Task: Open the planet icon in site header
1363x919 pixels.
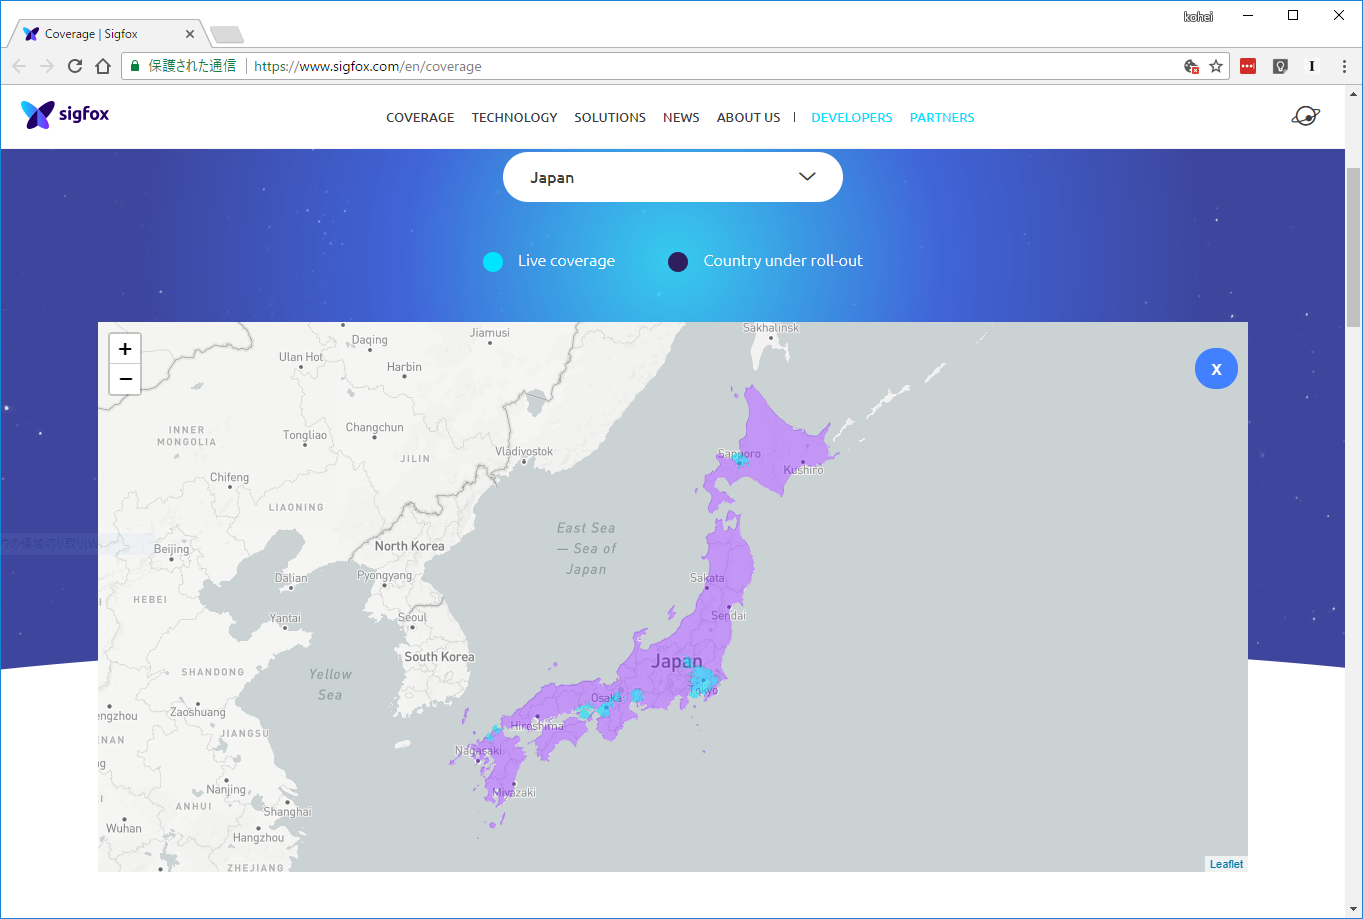Action: 1305,116
